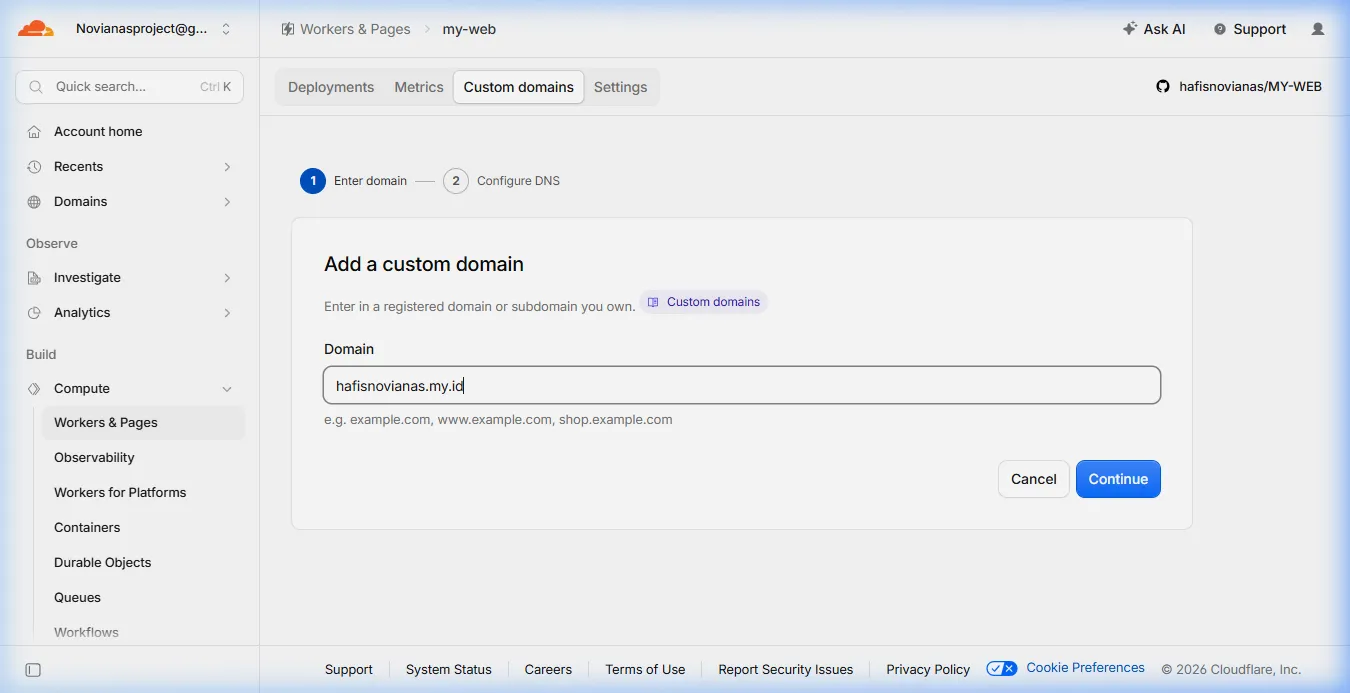Select the Custom domains tab

519,87
